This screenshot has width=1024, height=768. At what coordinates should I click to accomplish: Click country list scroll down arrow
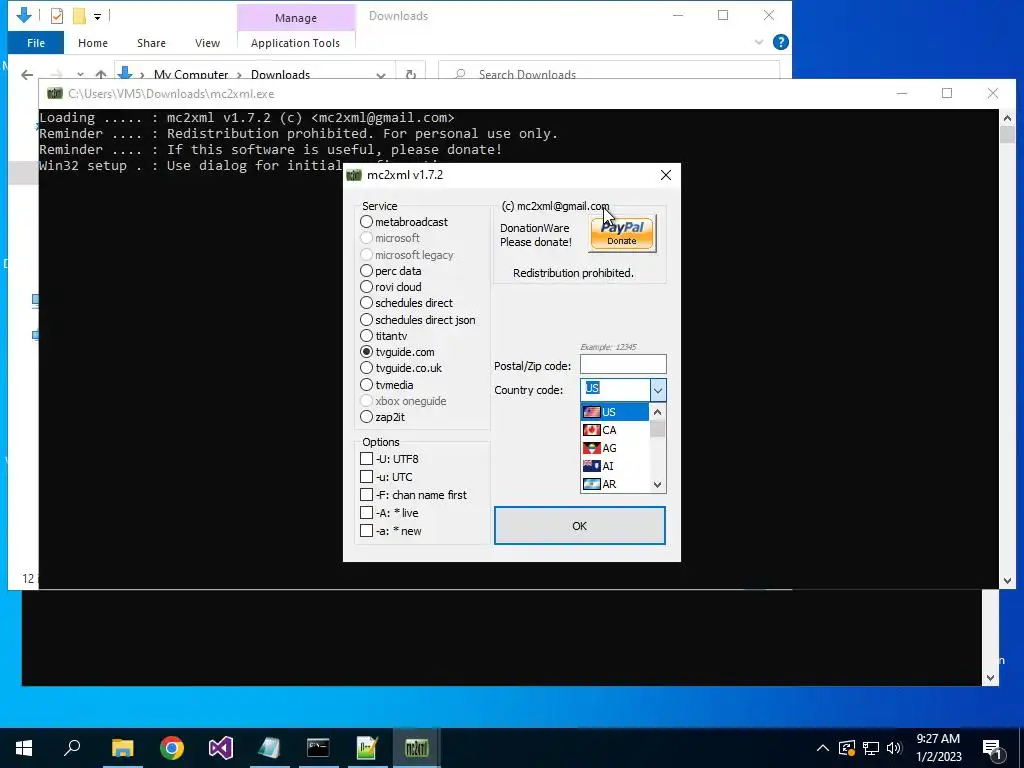(x=658, y=485)
